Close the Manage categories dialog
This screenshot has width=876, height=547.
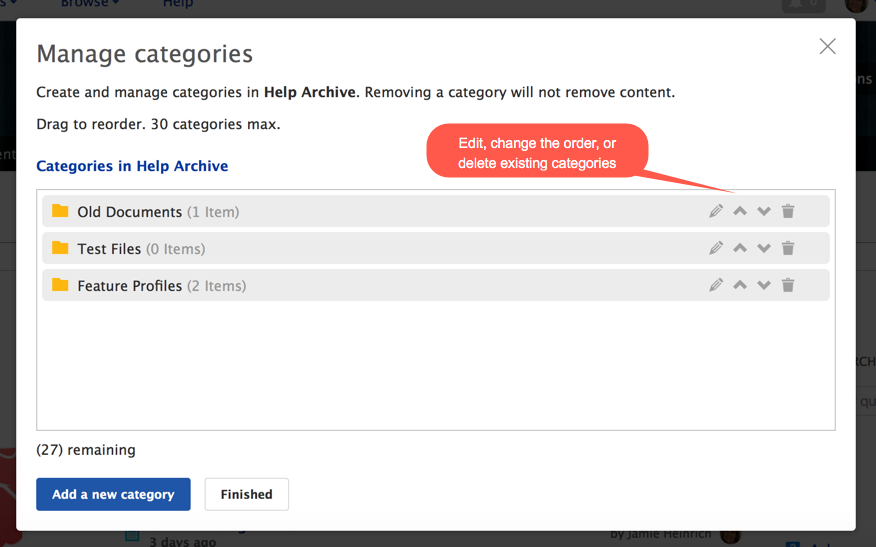(x=827, y=46)
